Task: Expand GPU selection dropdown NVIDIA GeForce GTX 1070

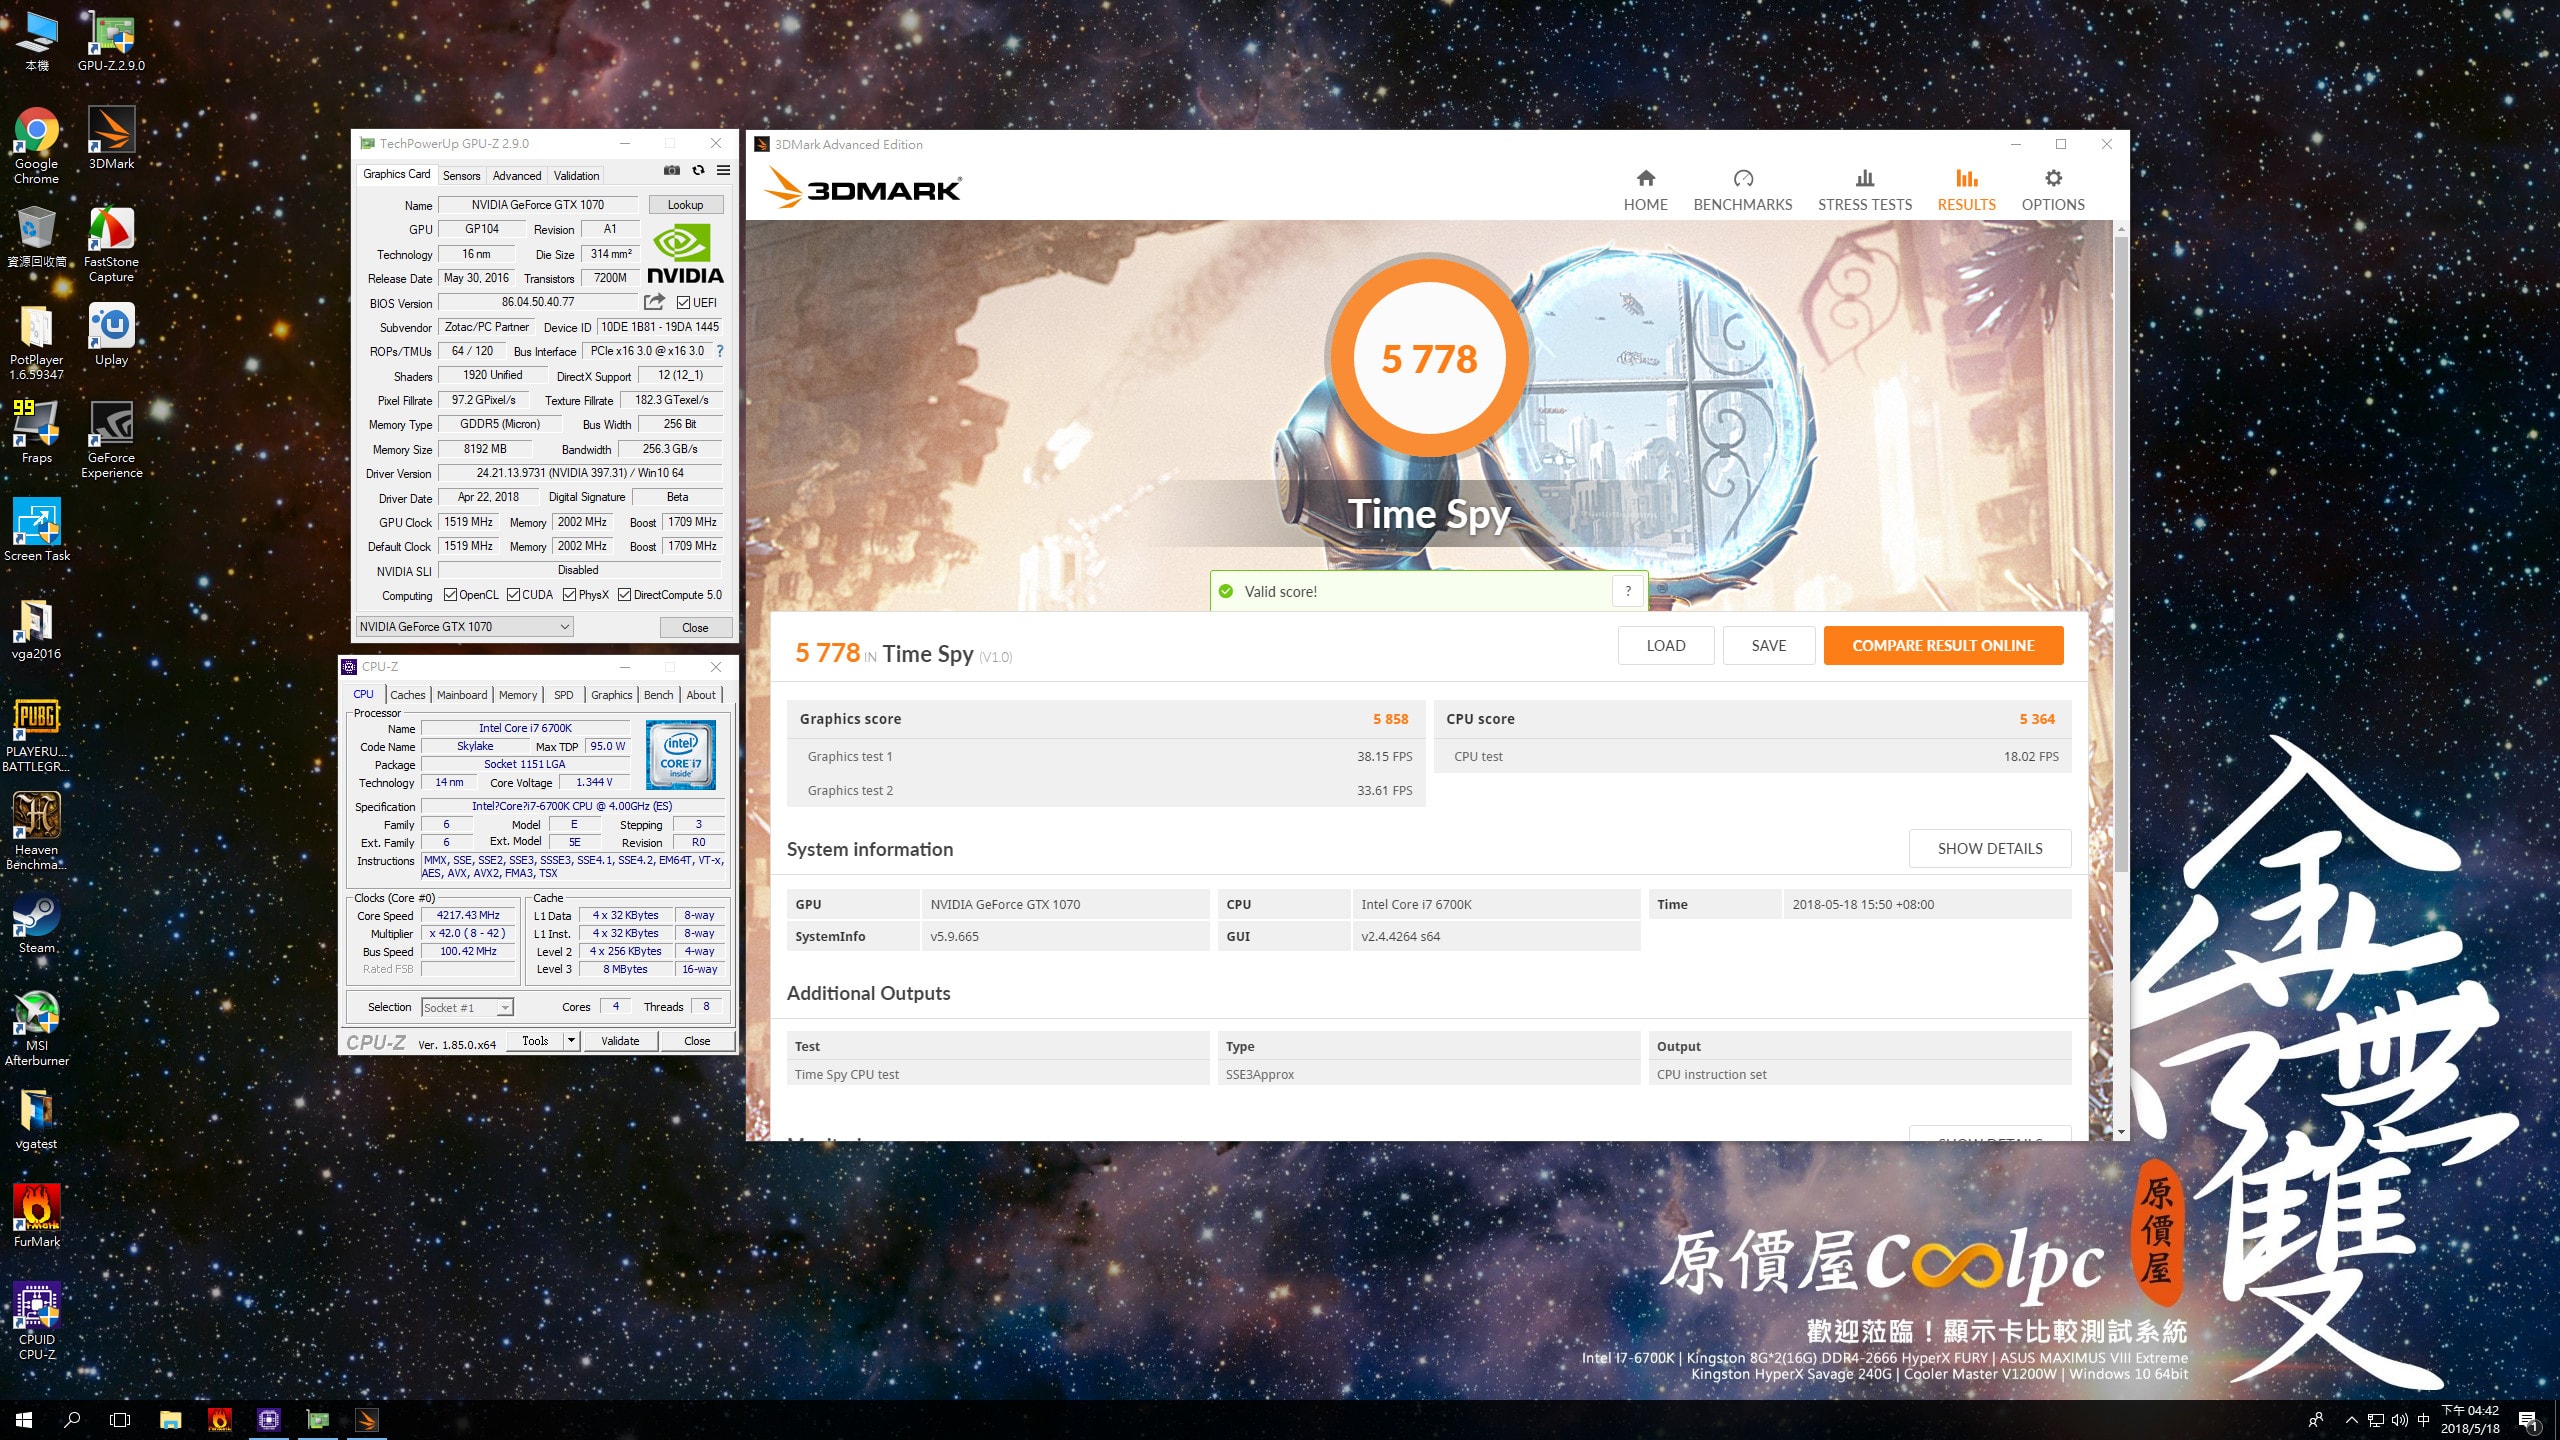Action: coord(465,627)
